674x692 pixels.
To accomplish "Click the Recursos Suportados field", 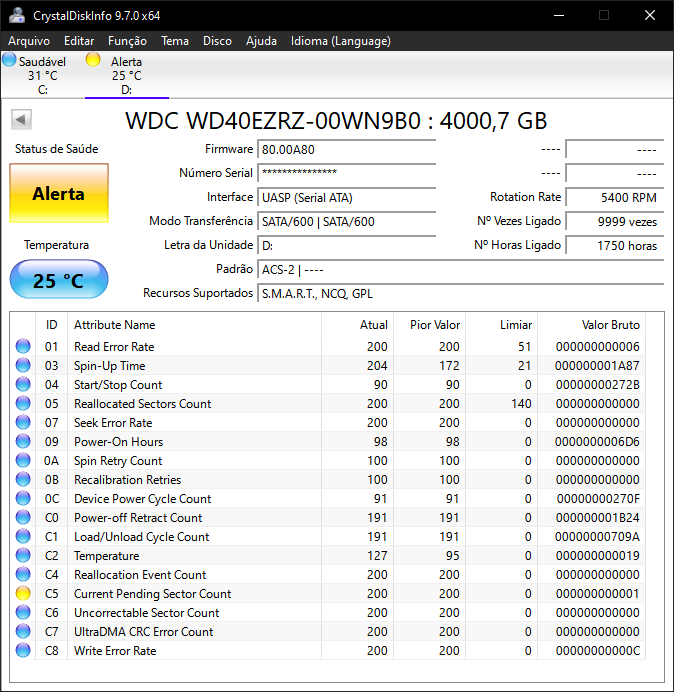I will click(x=460, y=293).
